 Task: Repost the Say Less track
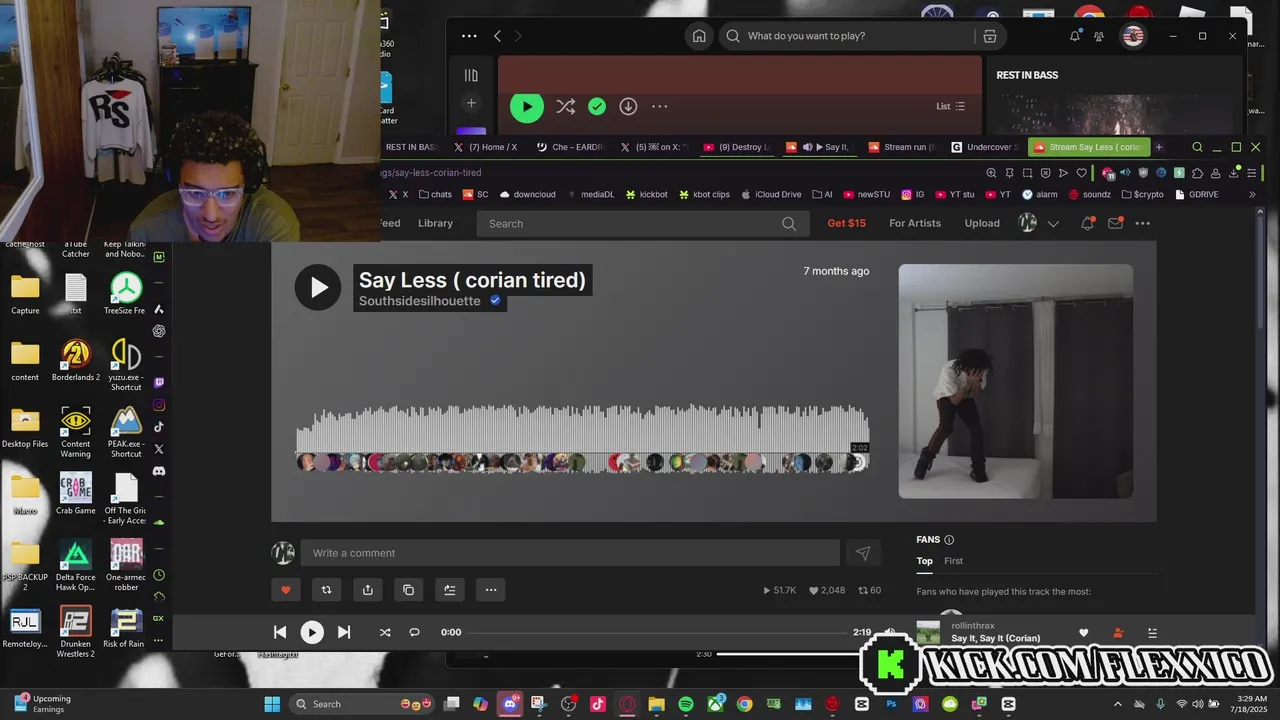[326, 590]
